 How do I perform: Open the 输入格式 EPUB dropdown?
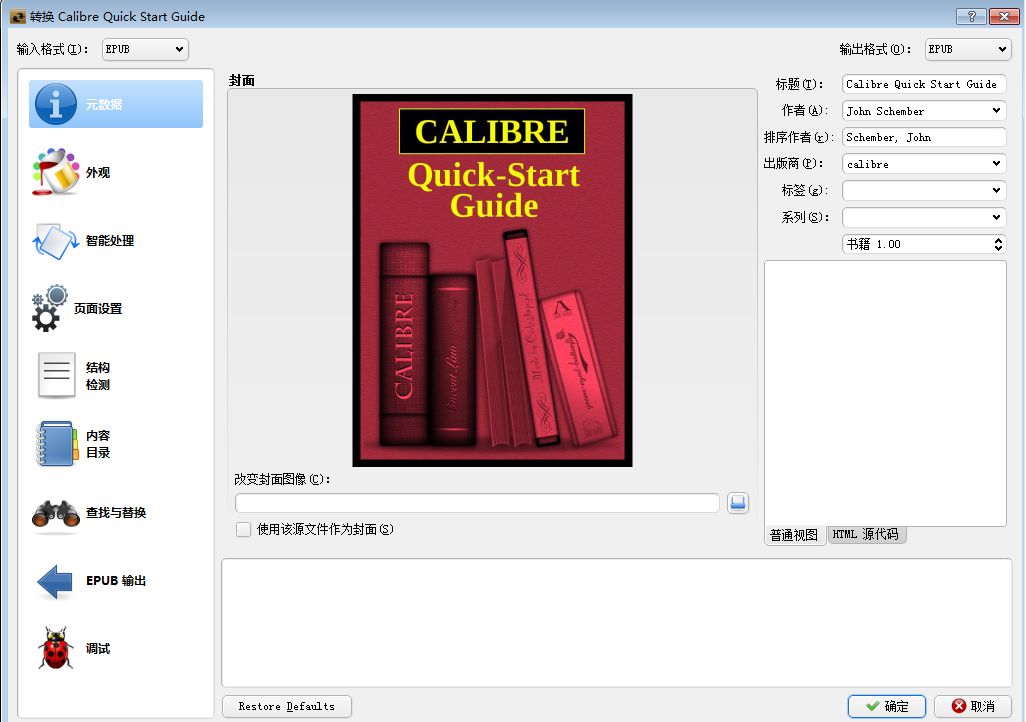coord(145,49)
